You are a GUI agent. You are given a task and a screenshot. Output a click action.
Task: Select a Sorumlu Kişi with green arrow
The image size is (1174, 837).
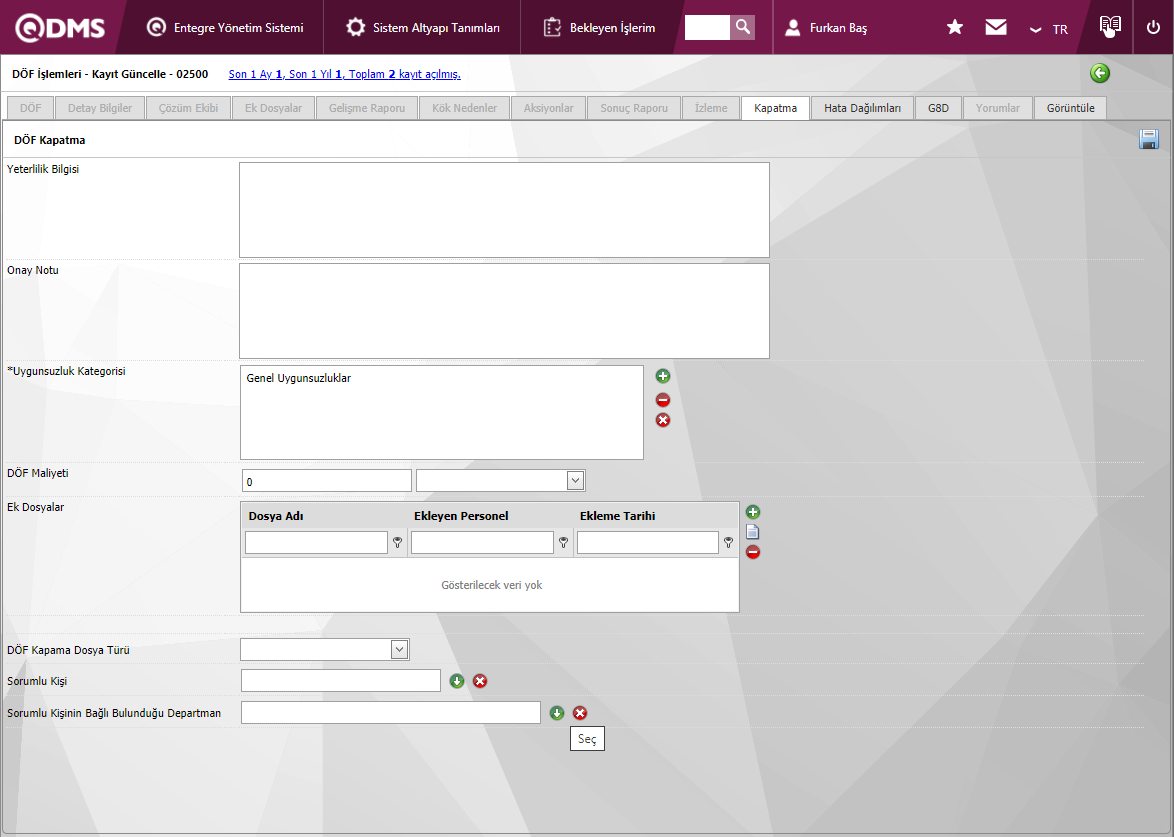(457, 681)
